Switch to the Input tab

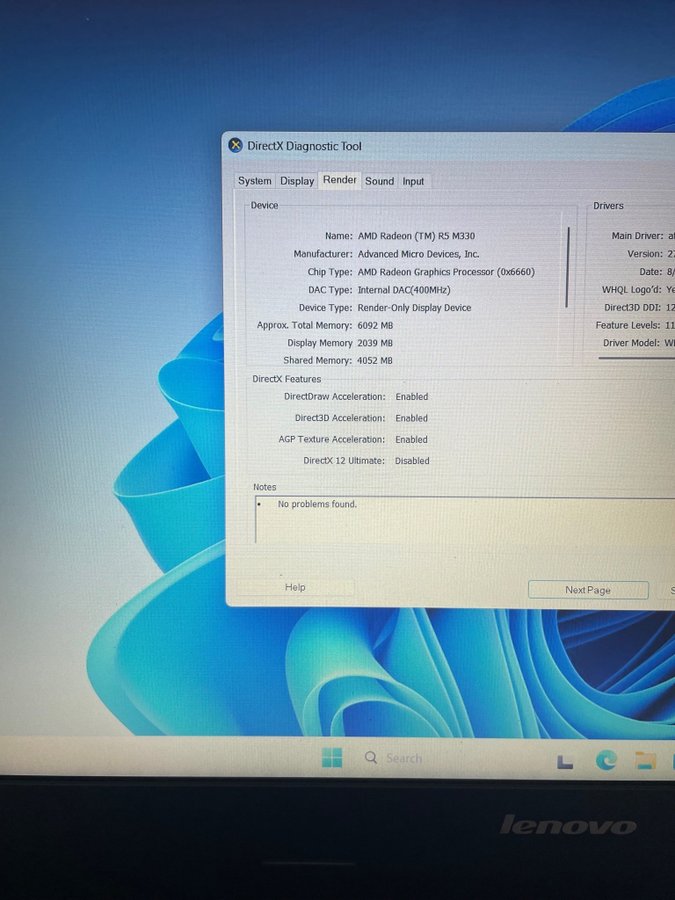coord(413,181)
